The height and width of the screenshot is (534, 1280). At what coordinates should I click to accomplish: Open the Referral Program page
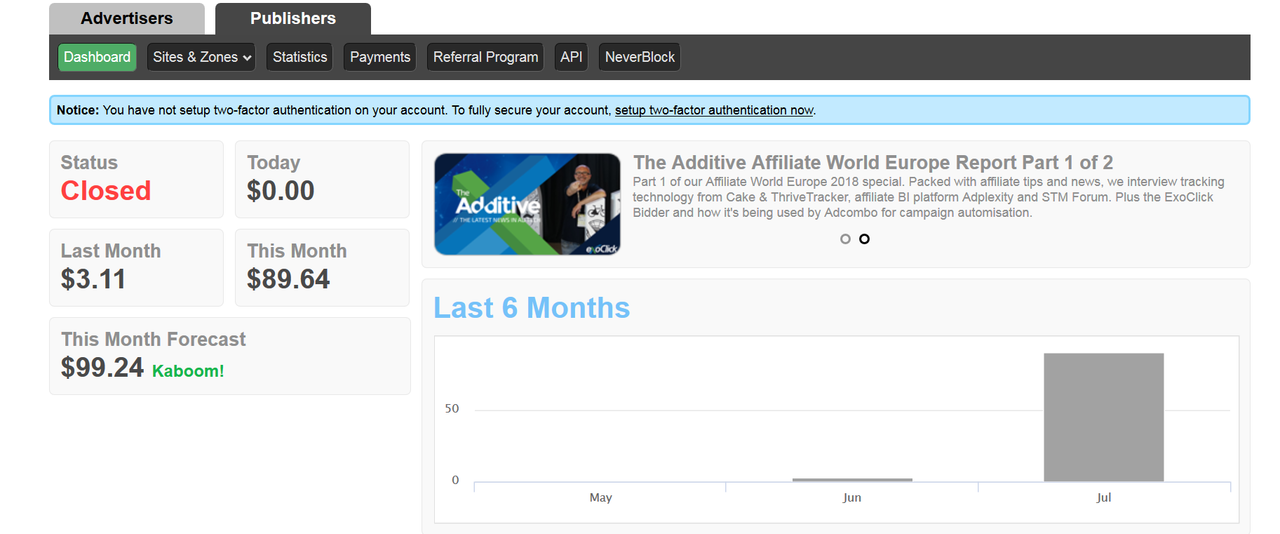click(x=486, y=57)
